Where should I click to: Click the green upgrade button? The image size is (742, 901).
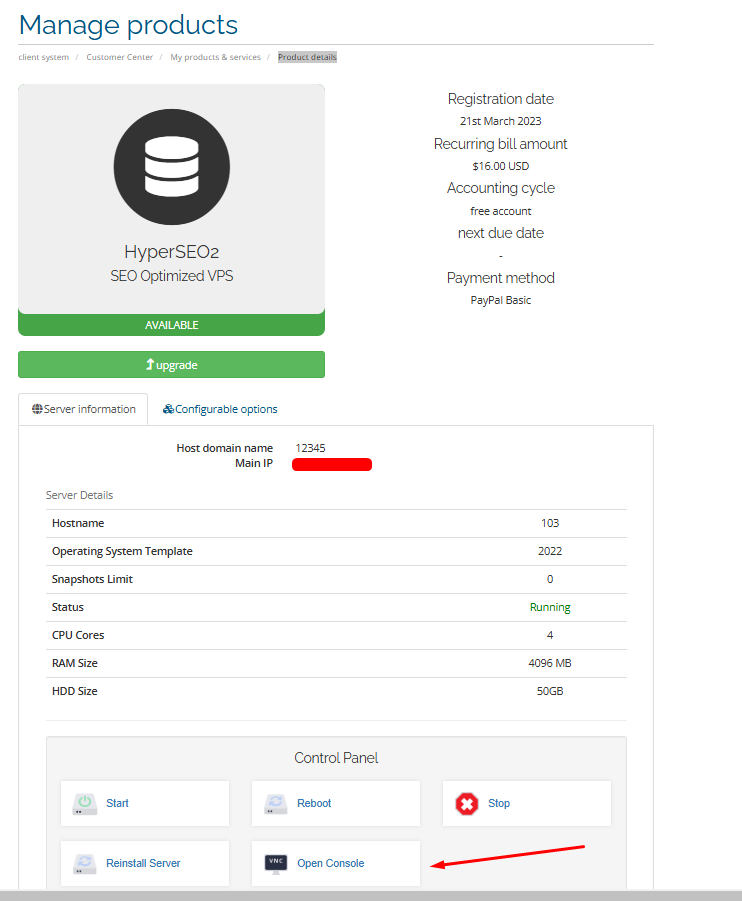[171, 365]
